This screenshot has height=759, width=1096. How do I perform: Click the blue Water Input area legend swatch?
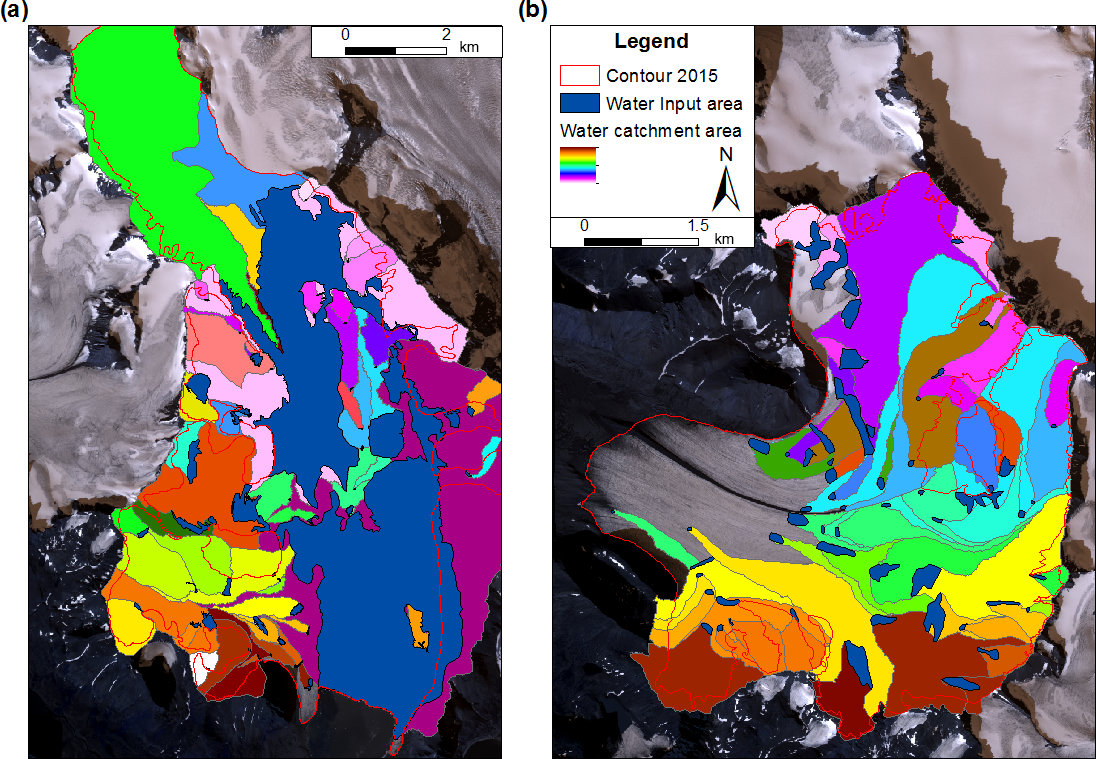580,104
